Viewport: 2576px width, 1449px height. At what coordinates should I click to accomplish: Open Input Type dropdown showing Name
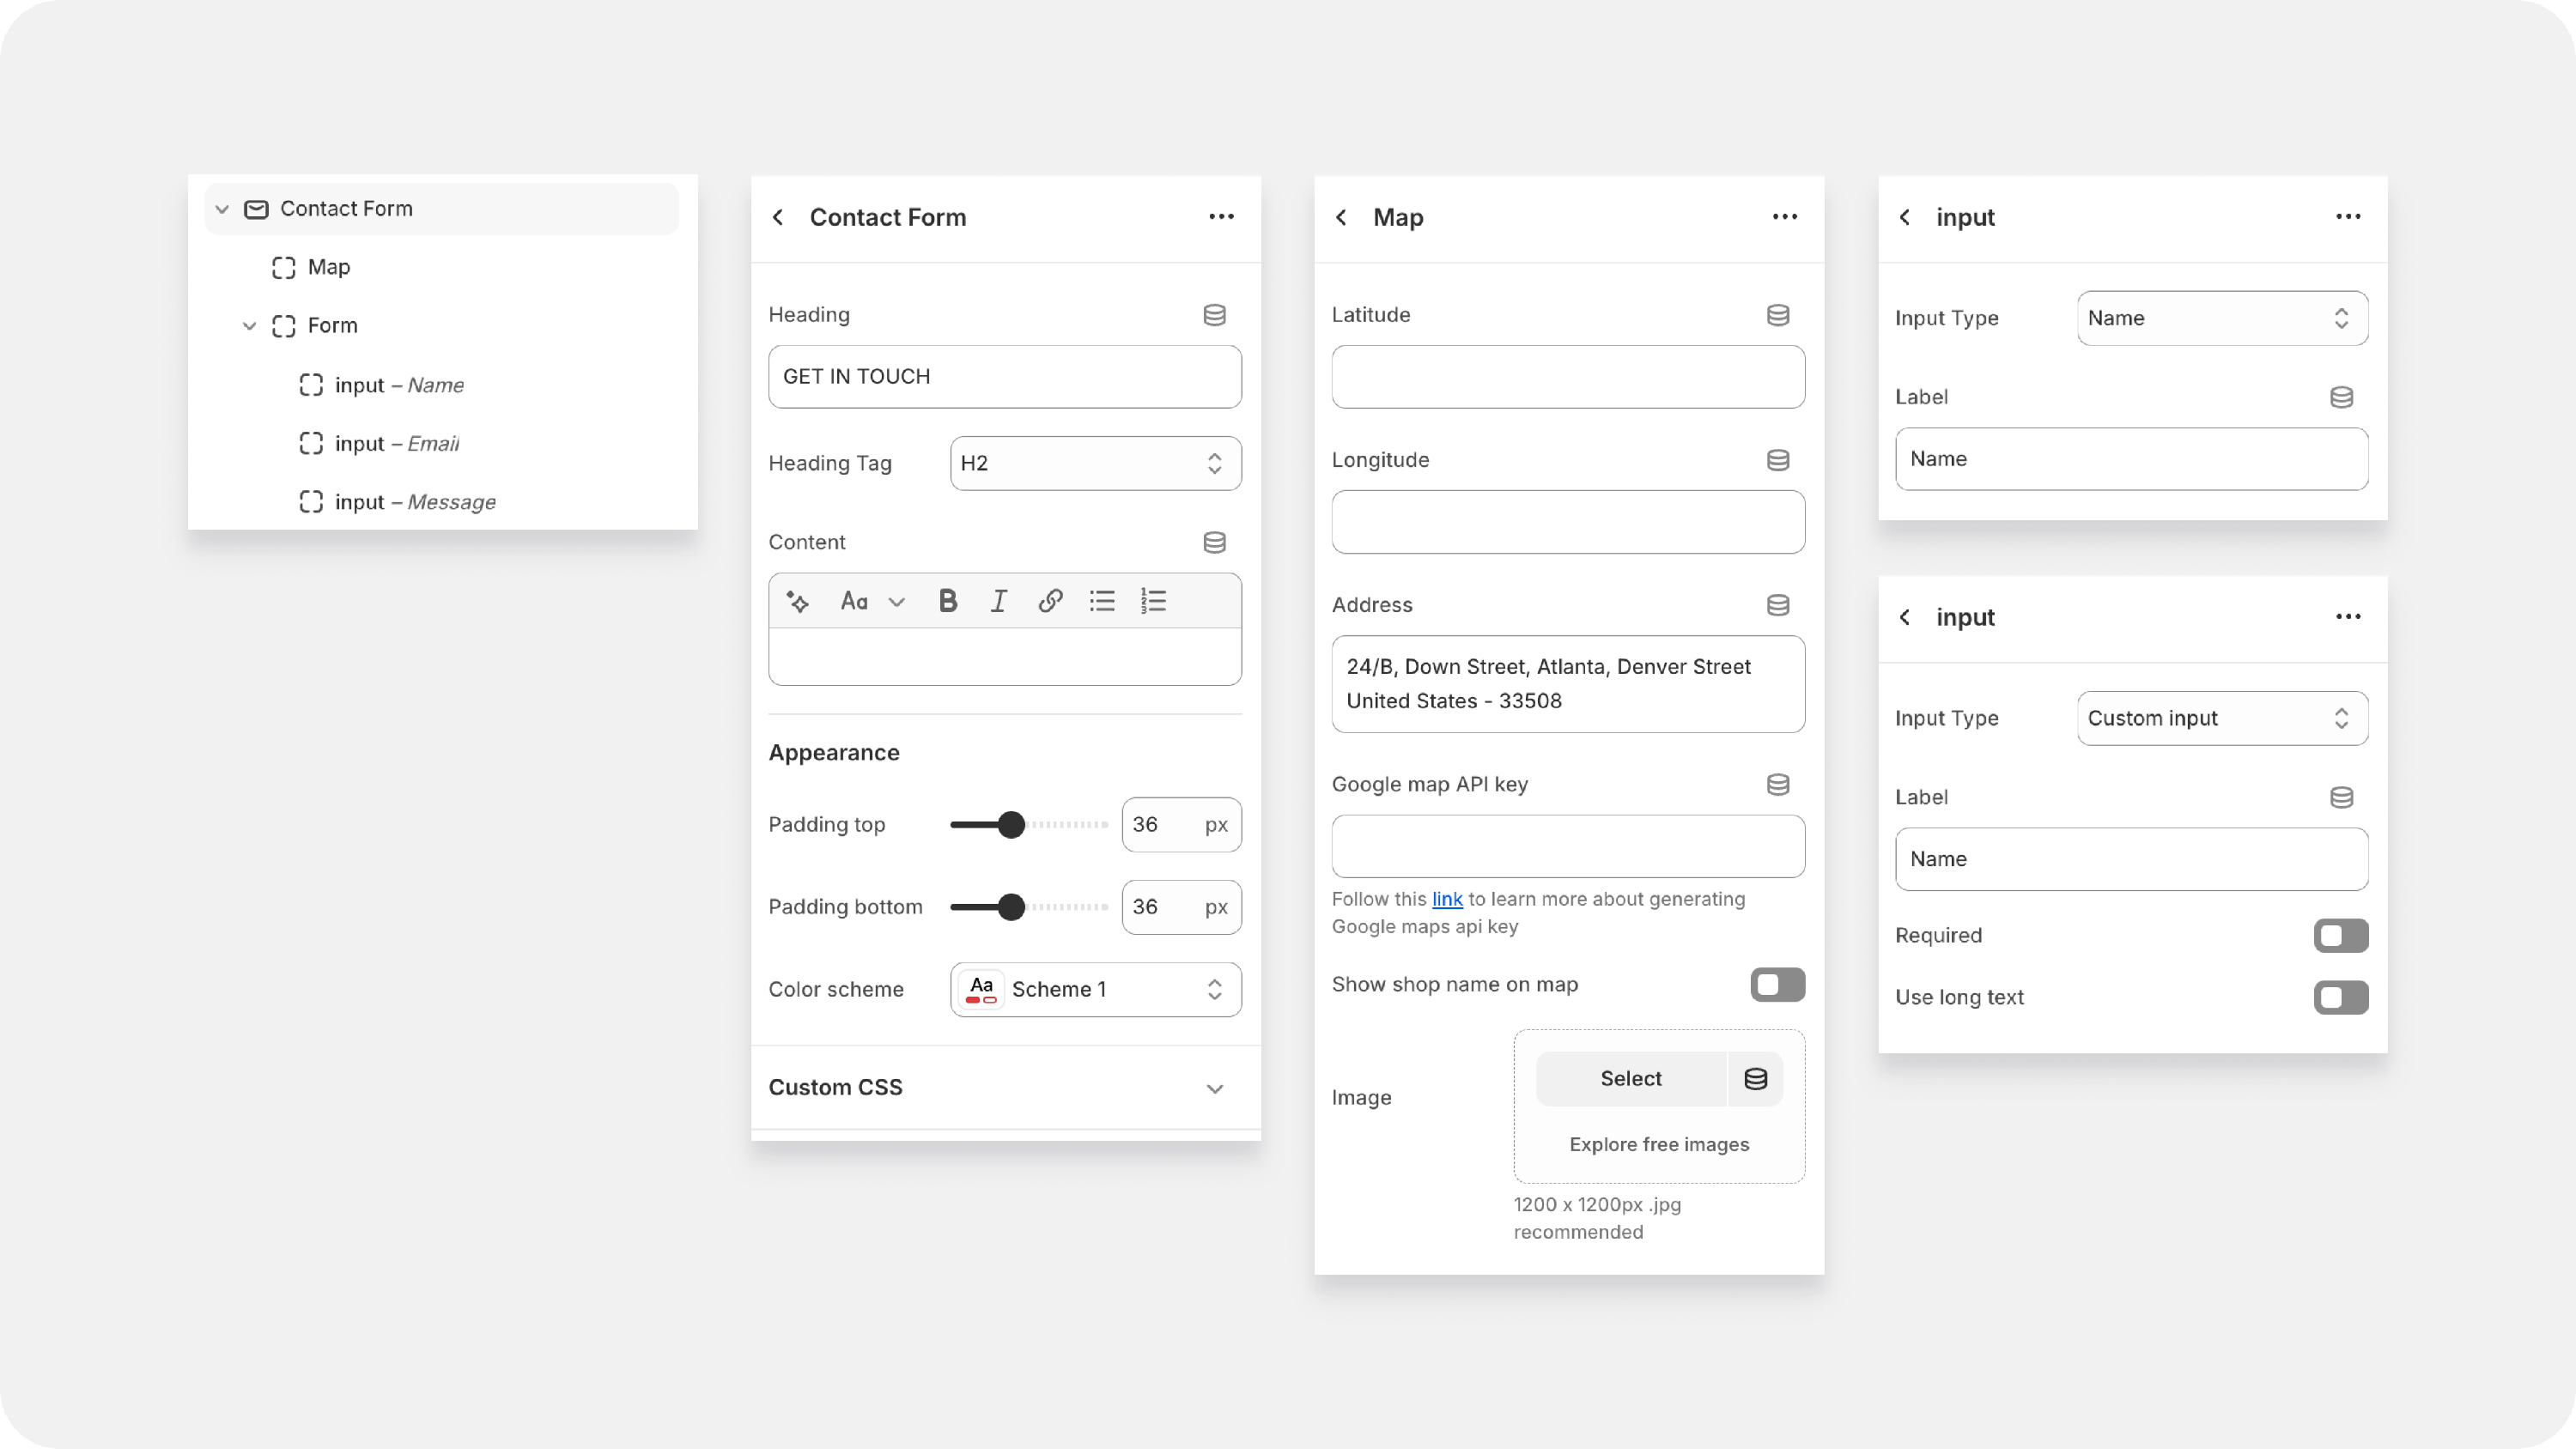point(2222,318)
